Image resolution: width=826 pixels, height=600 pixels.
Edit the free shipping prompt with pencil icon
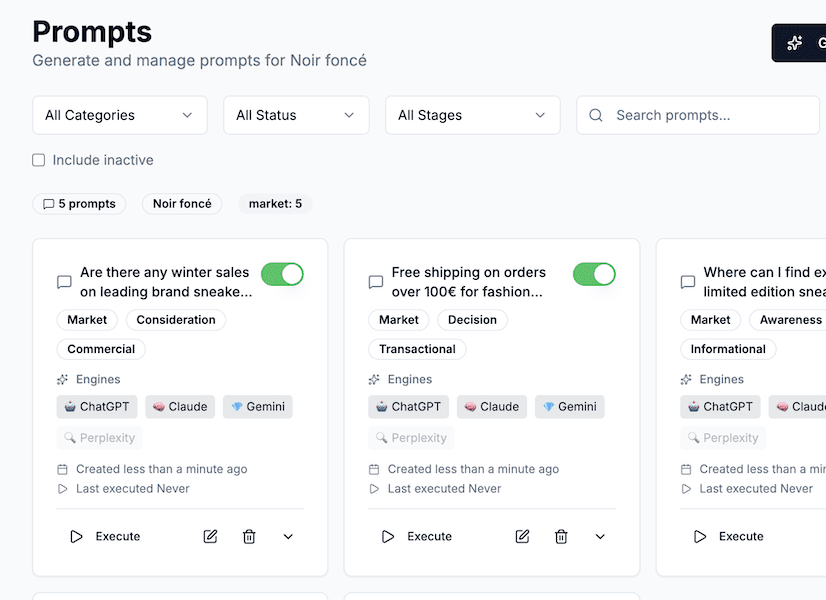click(522, 536)
